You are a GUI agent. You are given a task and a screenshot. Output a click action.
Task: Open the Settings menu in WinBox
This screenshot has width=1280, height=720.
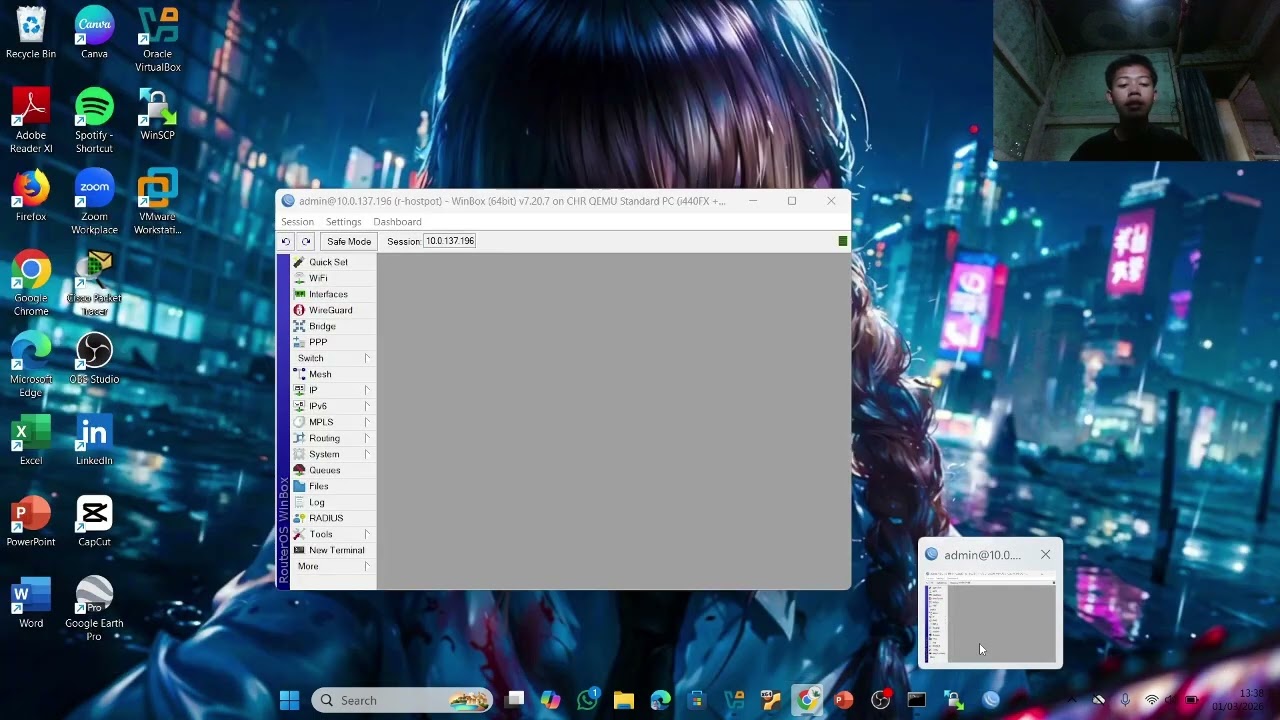(343, 222)
